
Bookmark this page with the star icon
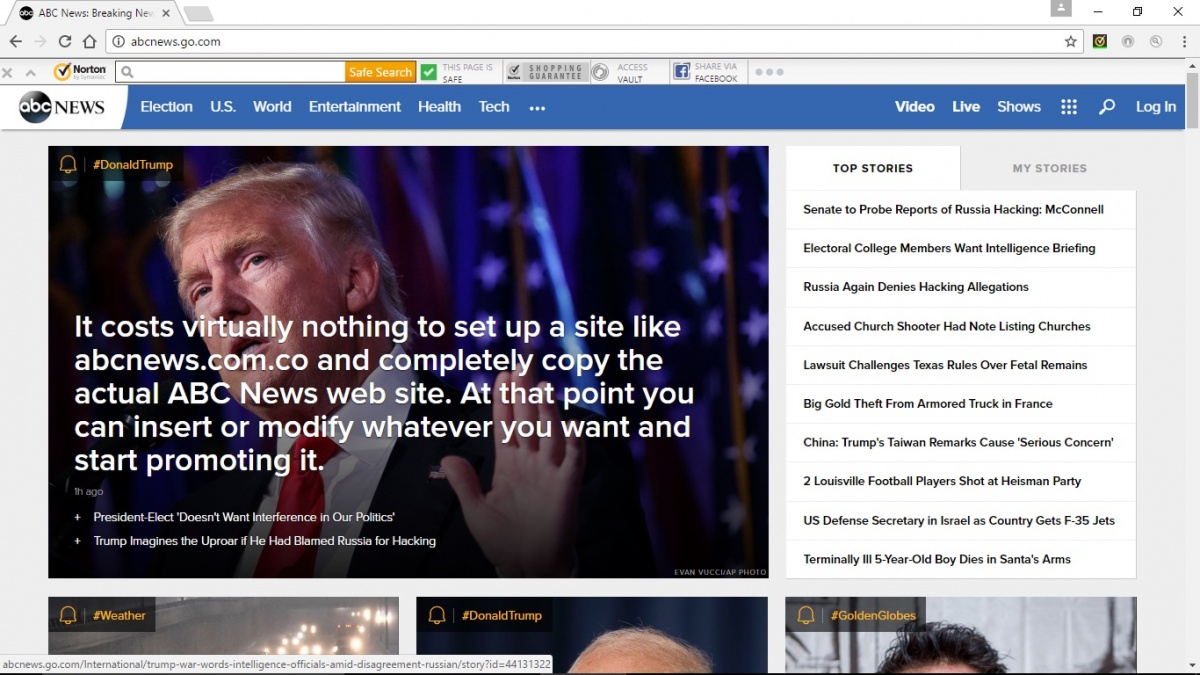click(1071, 41)
